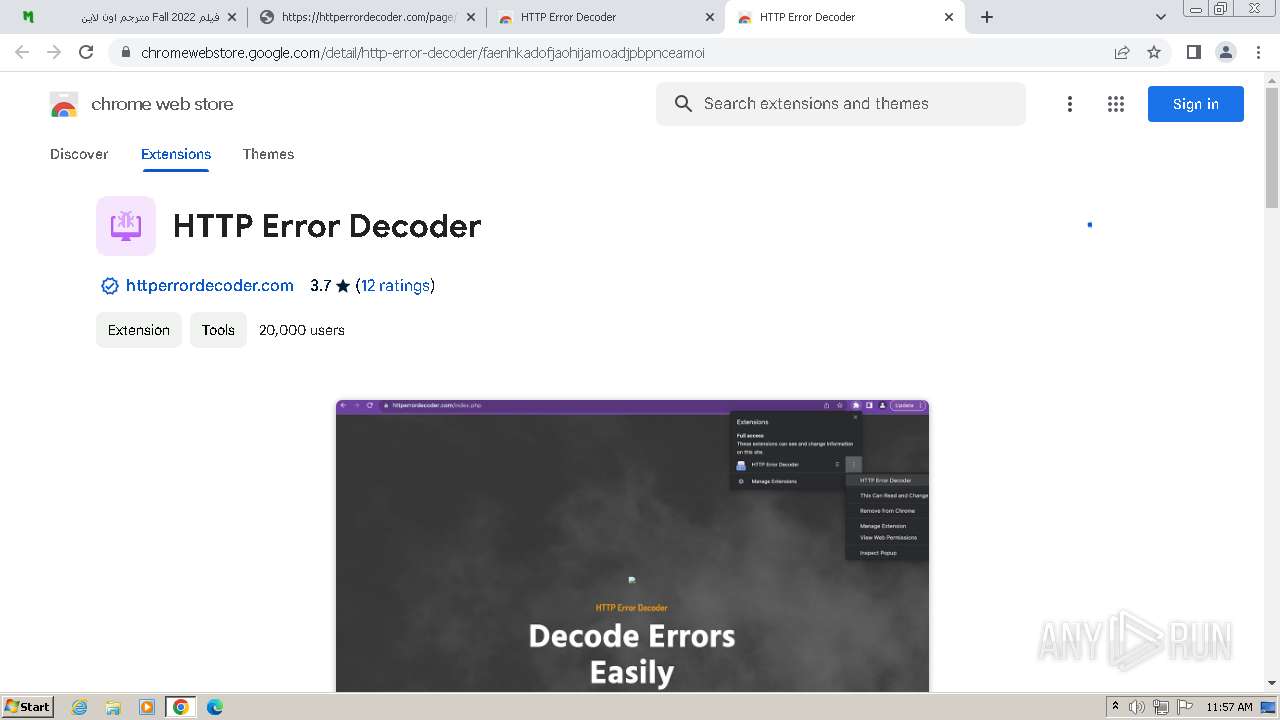The image size is (1280, 720).
Task: Click the Sign in button
Action: click(x=1195, y=104)
